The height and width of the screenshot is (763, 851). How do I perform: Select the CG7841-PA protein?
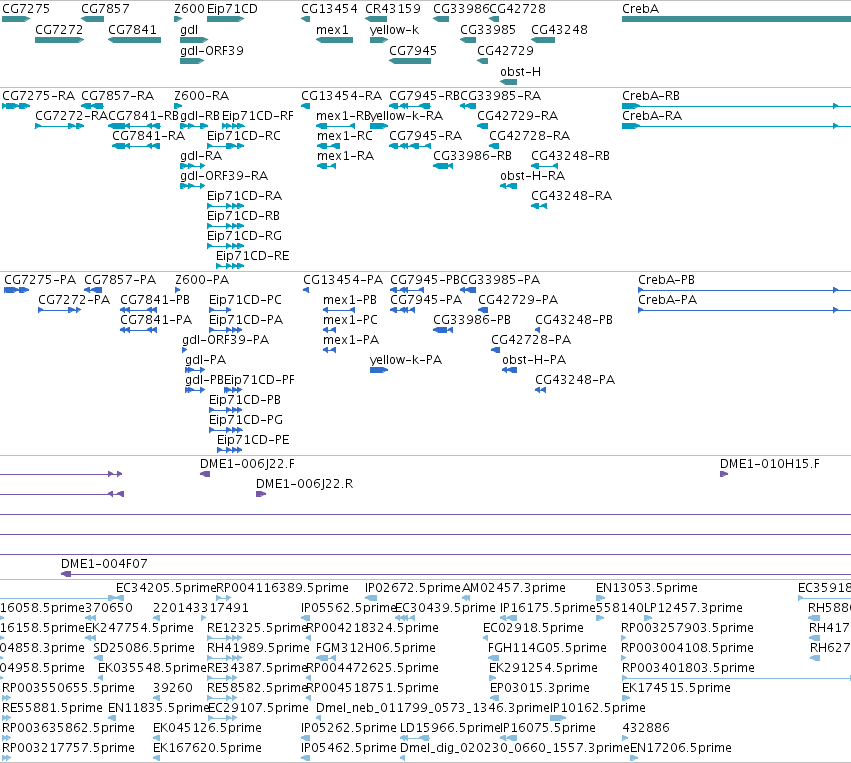coord(138,330)
